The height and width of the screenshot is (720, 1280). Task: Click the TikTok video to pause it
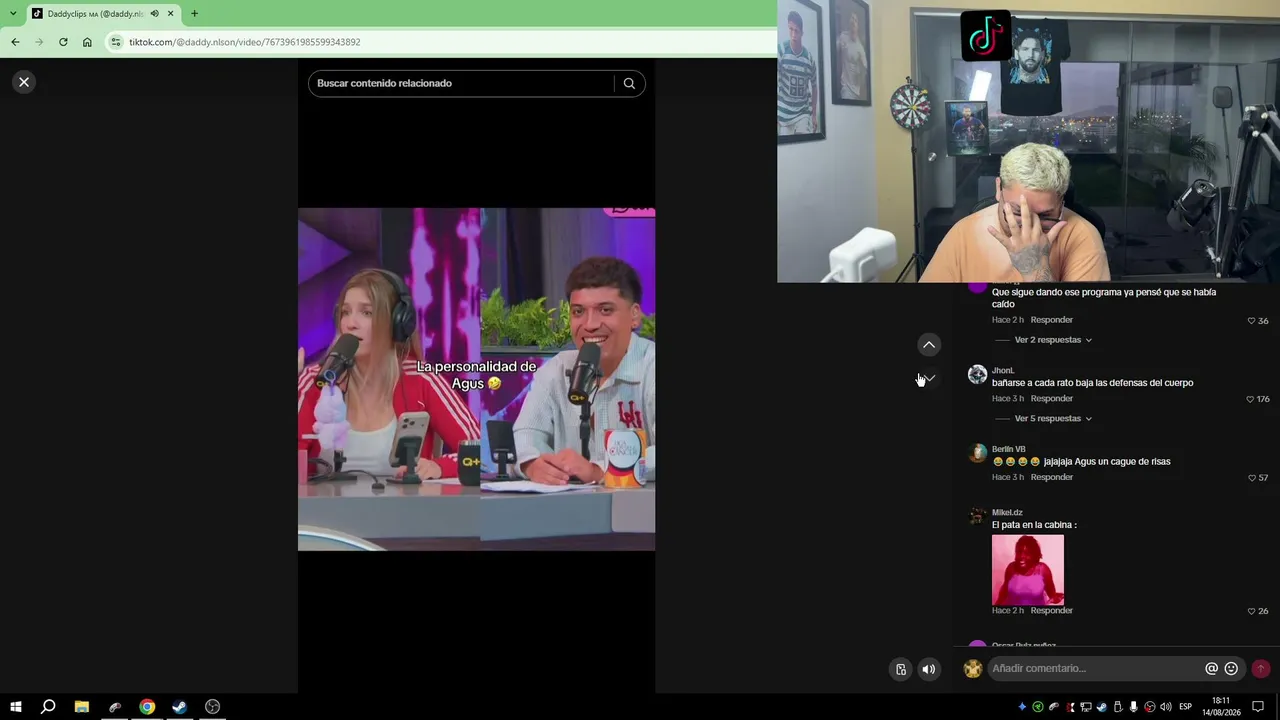click(476, 379)
